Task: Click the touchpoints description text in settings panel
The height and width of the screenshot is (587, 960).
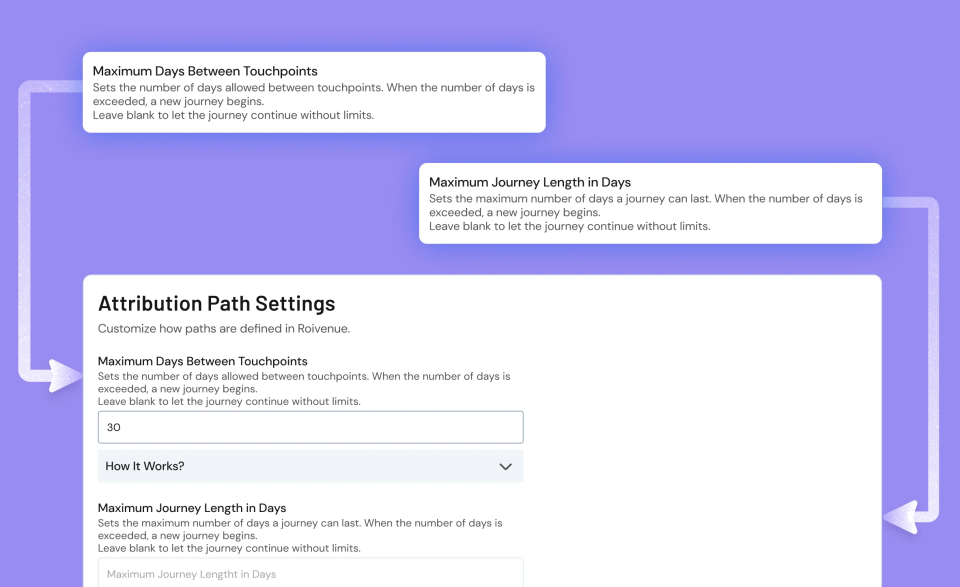Action: (x=304, y=389)
